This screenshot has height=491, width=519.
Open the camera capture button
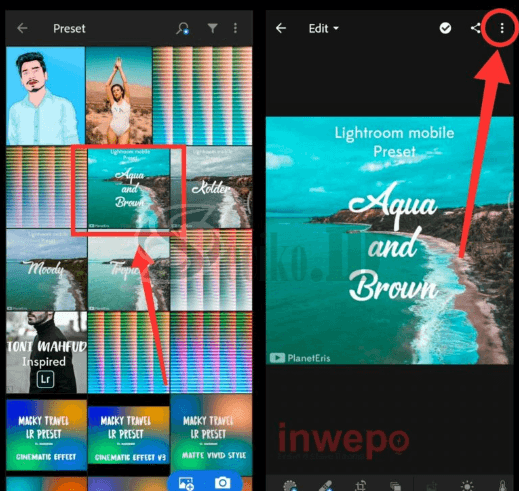pos(223,483)
